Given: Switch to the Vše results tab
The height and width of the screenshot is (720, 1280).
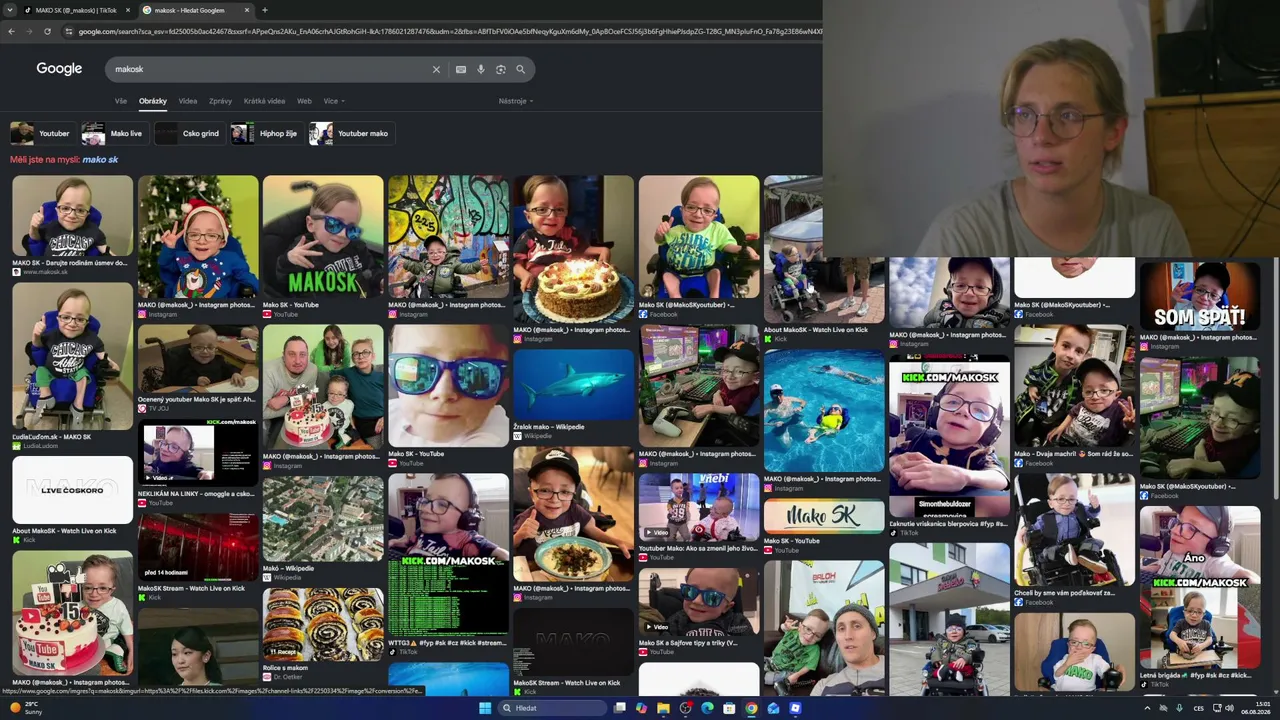Looking at the screenshot, I should coord(121,101).
